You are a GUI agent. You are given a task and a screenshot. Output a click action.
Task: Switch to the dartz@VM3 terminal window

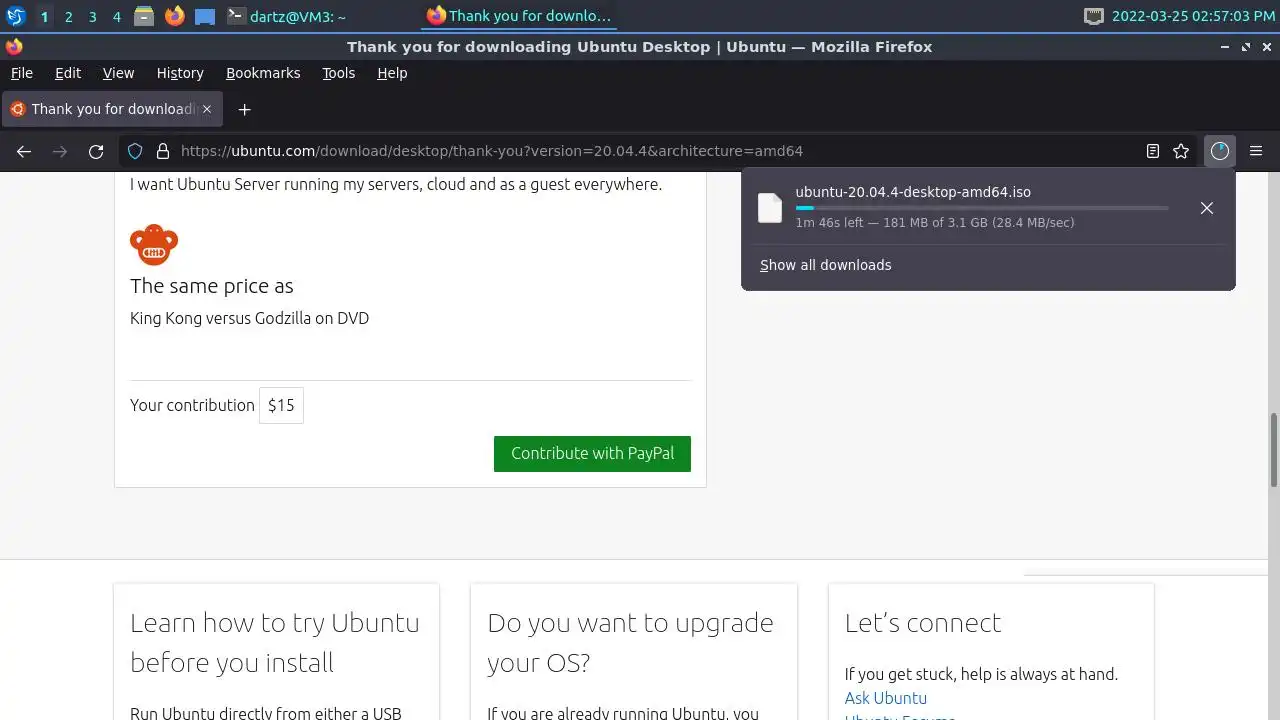pos(287,16)
